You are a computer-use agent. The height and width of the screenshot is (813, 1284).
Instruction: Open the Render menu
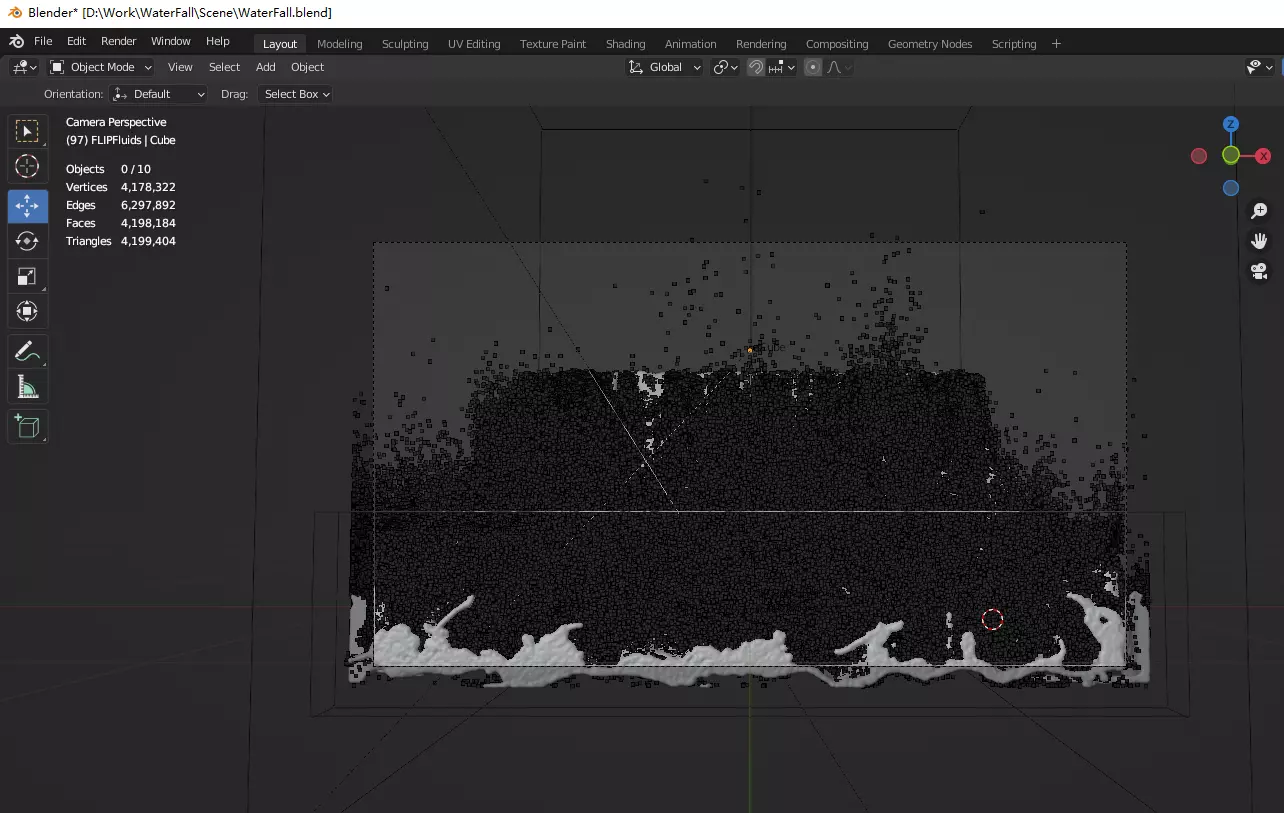click(119, 41)
